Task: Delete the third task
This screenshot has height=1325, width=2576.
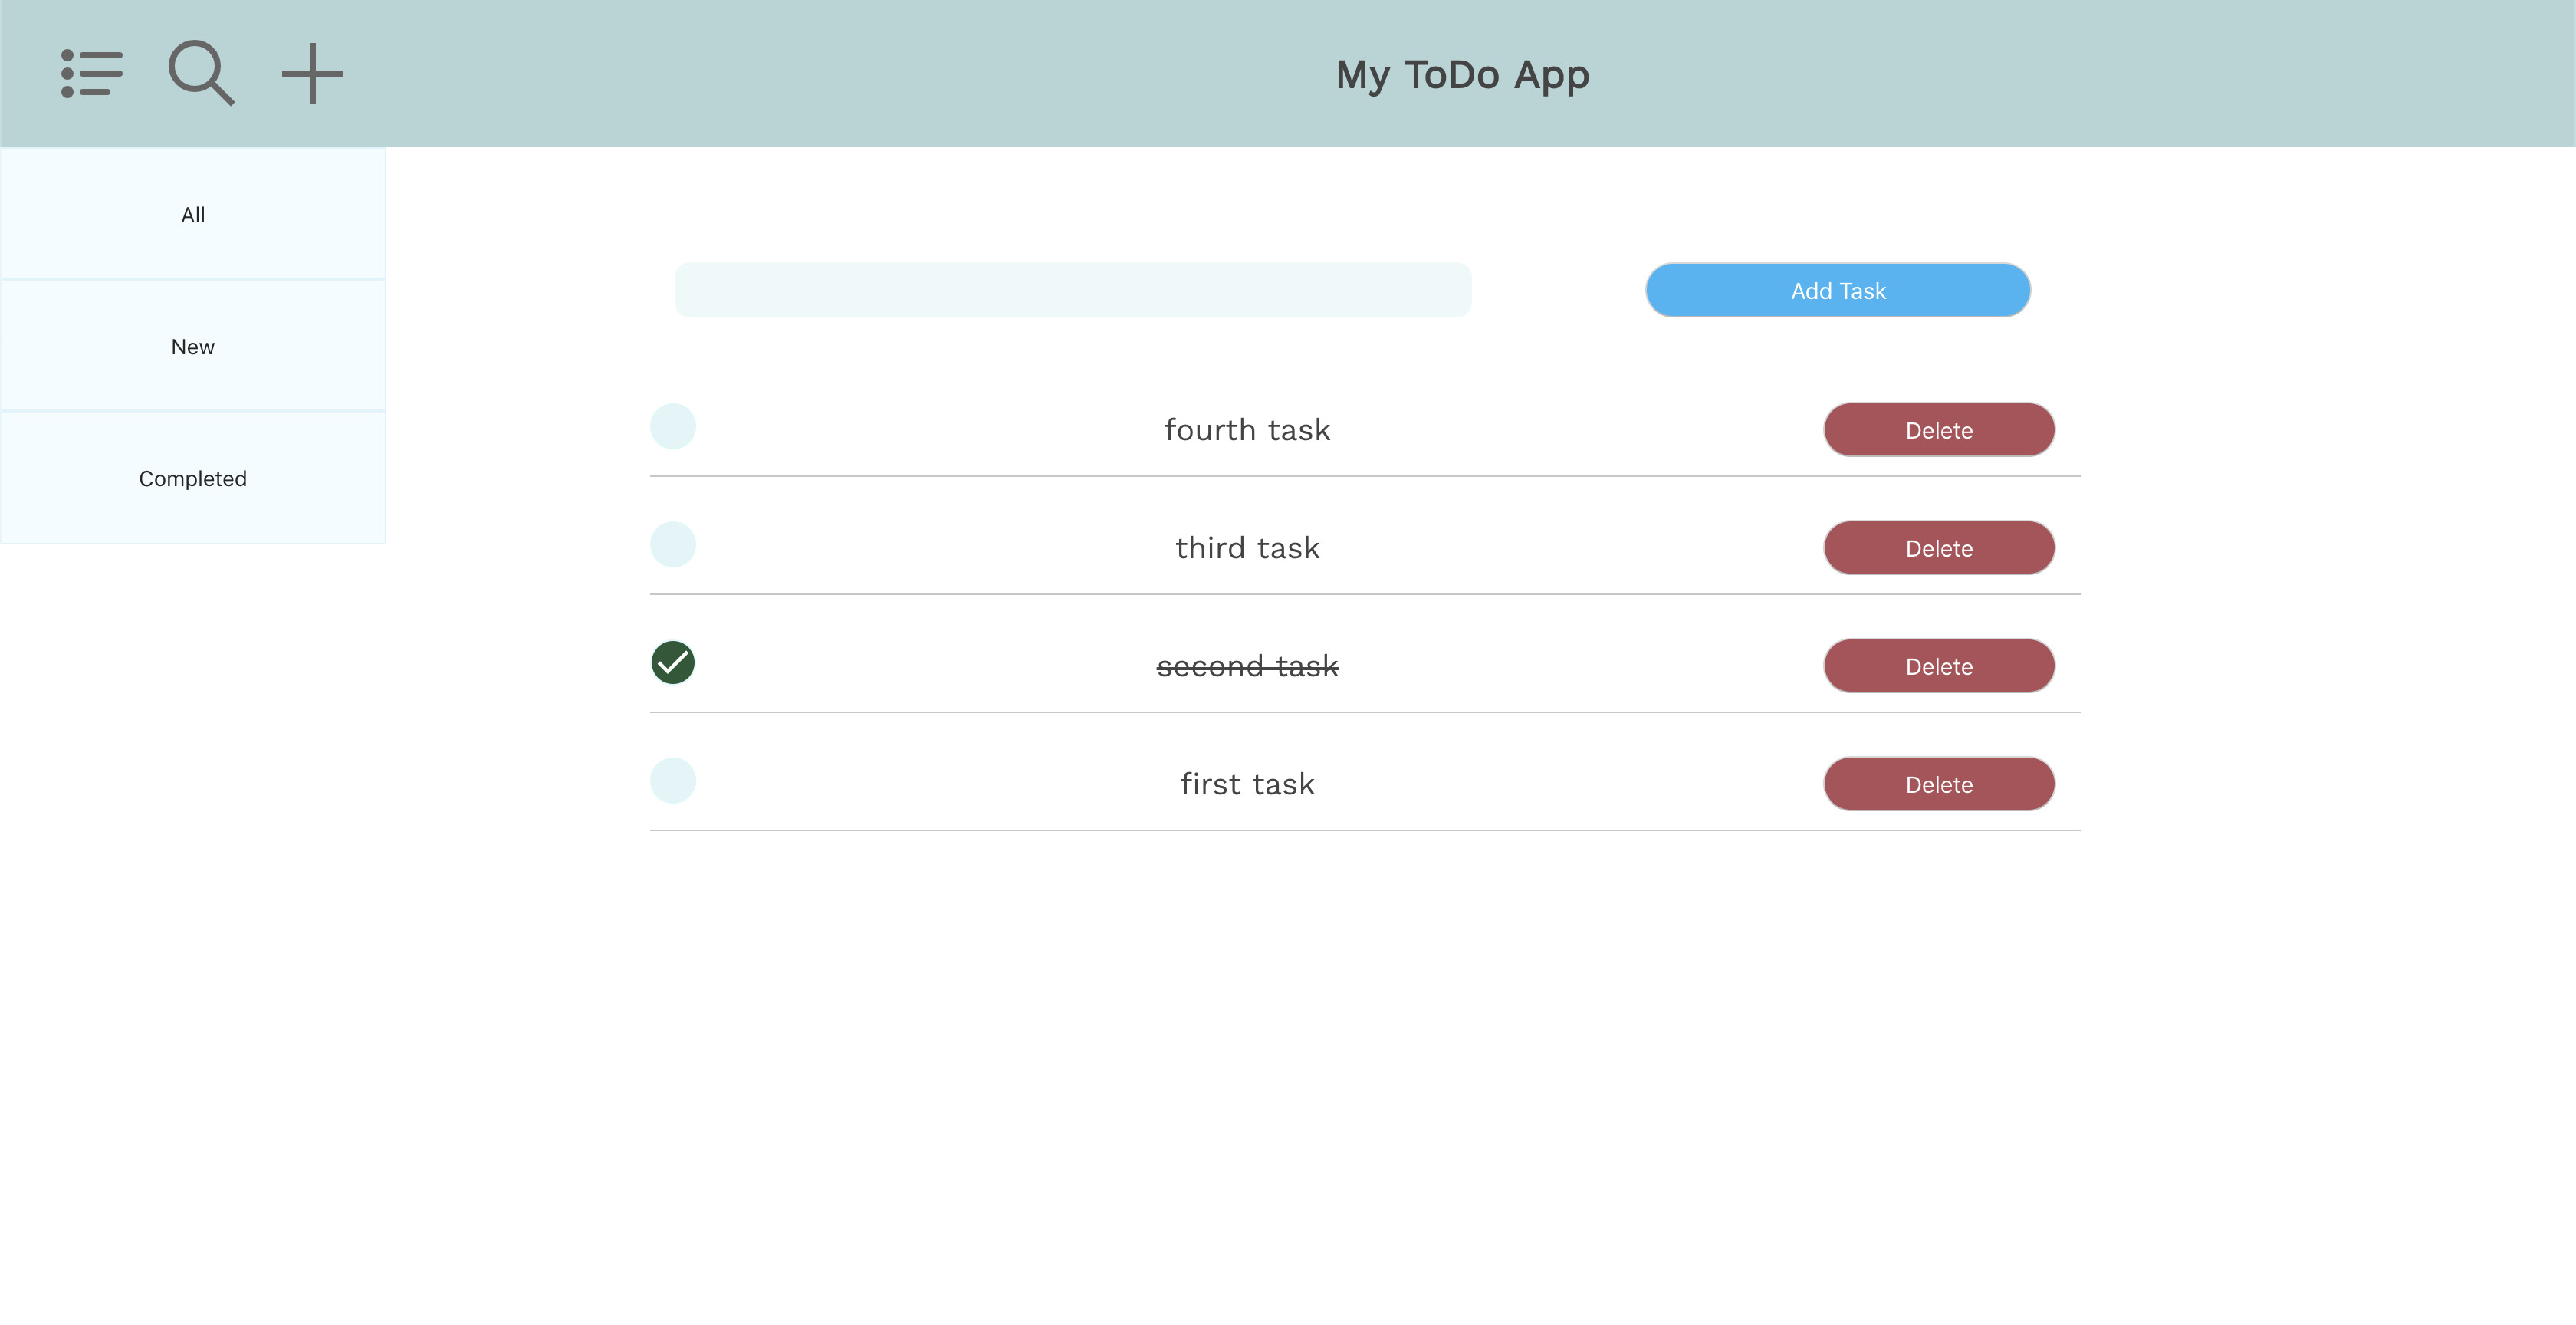Action: (1939, 547)
